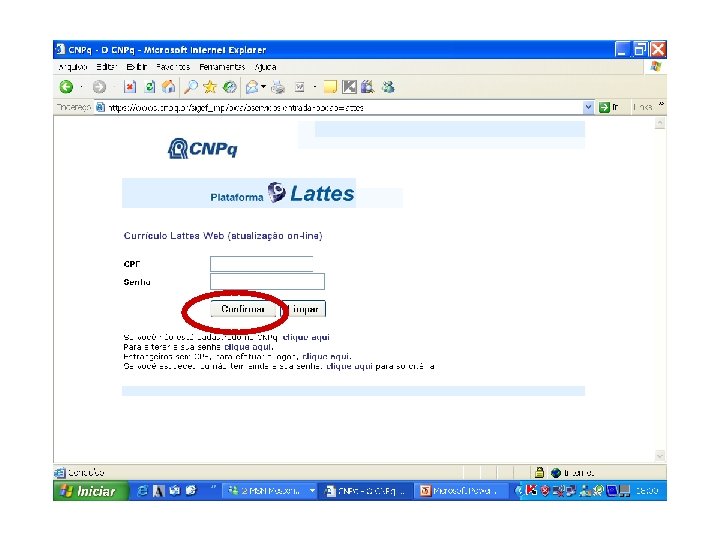Open the Ajuda menu
The height and width of the screenshot is (540, 720).
coord(265,67)
